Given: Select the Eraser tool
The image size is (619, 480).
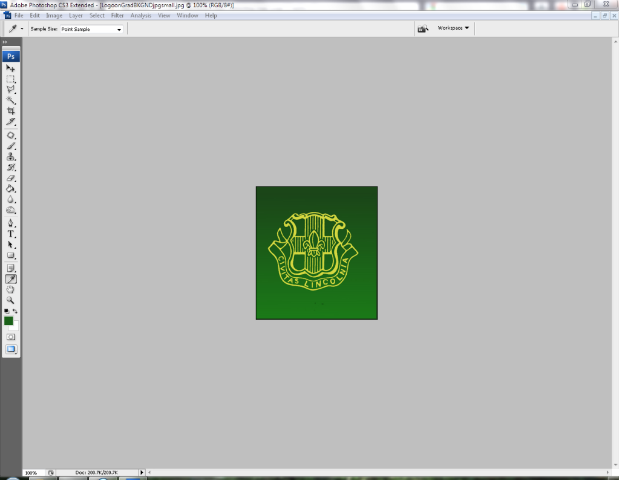Looking at the screenshot, I should click(x=11, y=178).
